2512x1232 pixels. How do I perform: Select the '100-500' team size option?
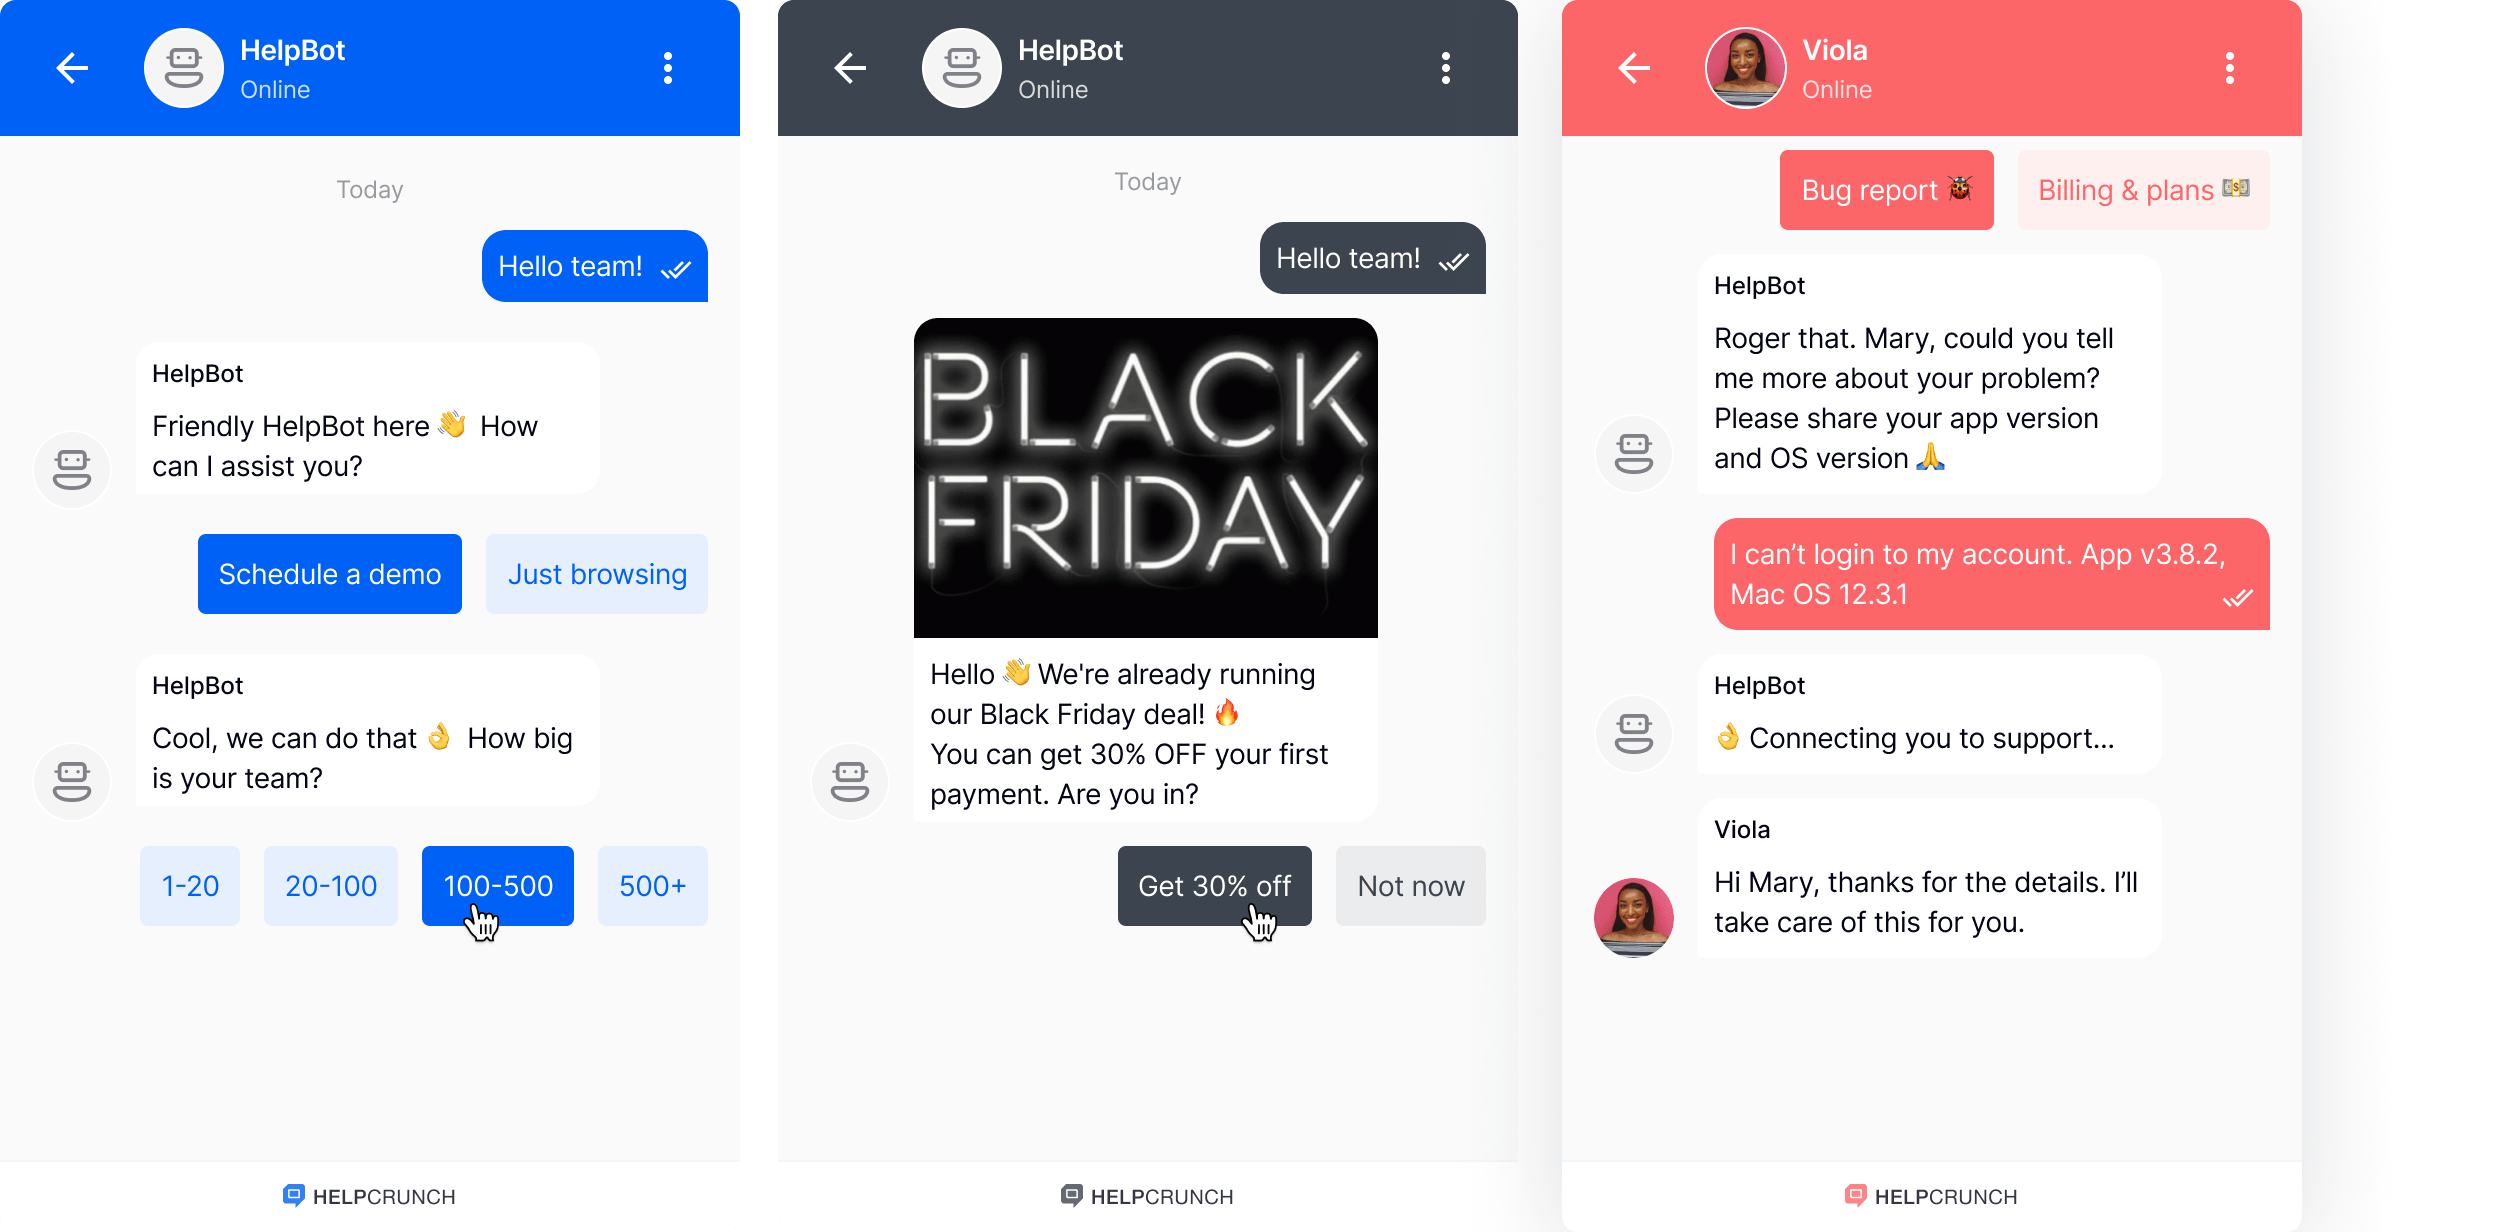click(498, 886)
